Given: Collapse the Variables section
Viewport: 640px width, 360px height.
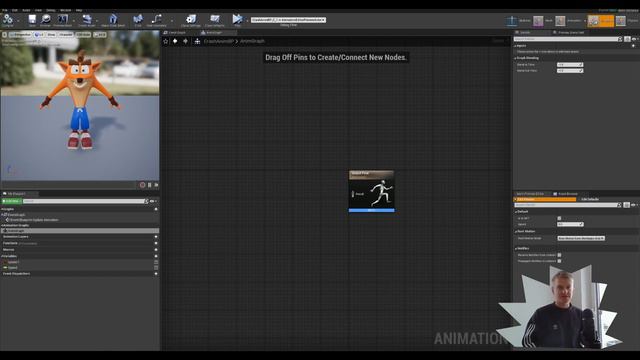Looking at the screenshot, I should [x=2, y=256].
